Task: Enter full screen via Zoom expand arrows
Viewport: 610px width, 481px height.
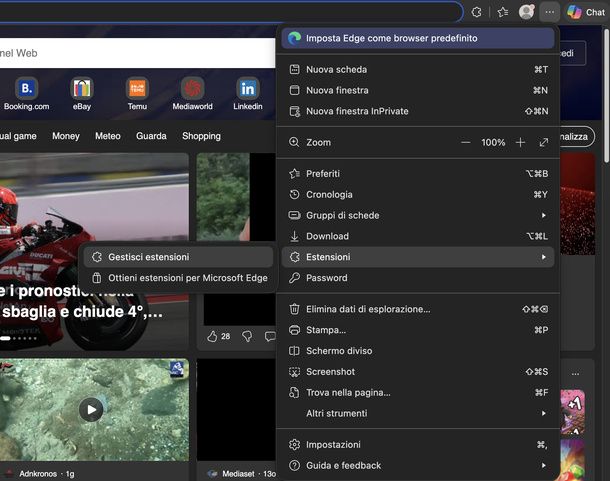Action: (543, 142)
